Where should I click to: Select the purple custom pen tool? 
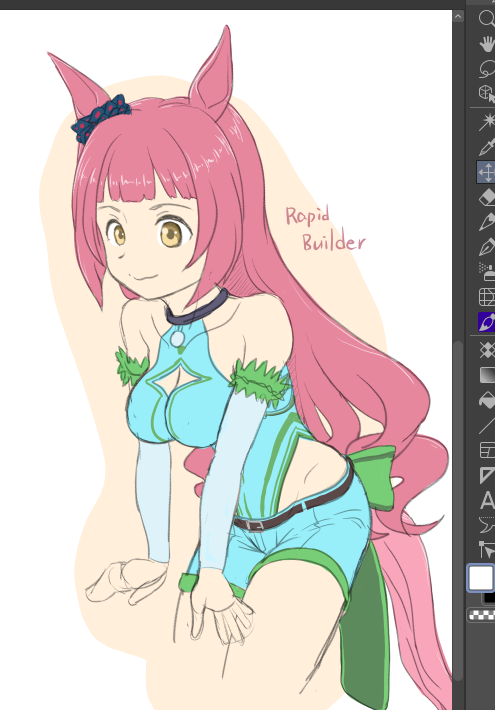pos(486,322)
